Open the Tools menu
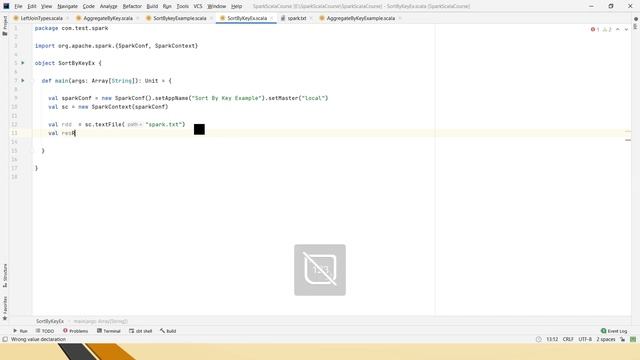This screenshot has width=640, height=360. [182, 6]
